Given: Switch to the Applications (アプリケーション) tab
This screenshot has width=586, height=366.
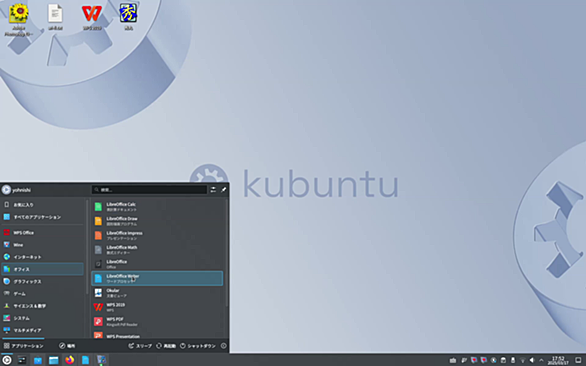Looking at the screenshot, I should coord(24,346).
